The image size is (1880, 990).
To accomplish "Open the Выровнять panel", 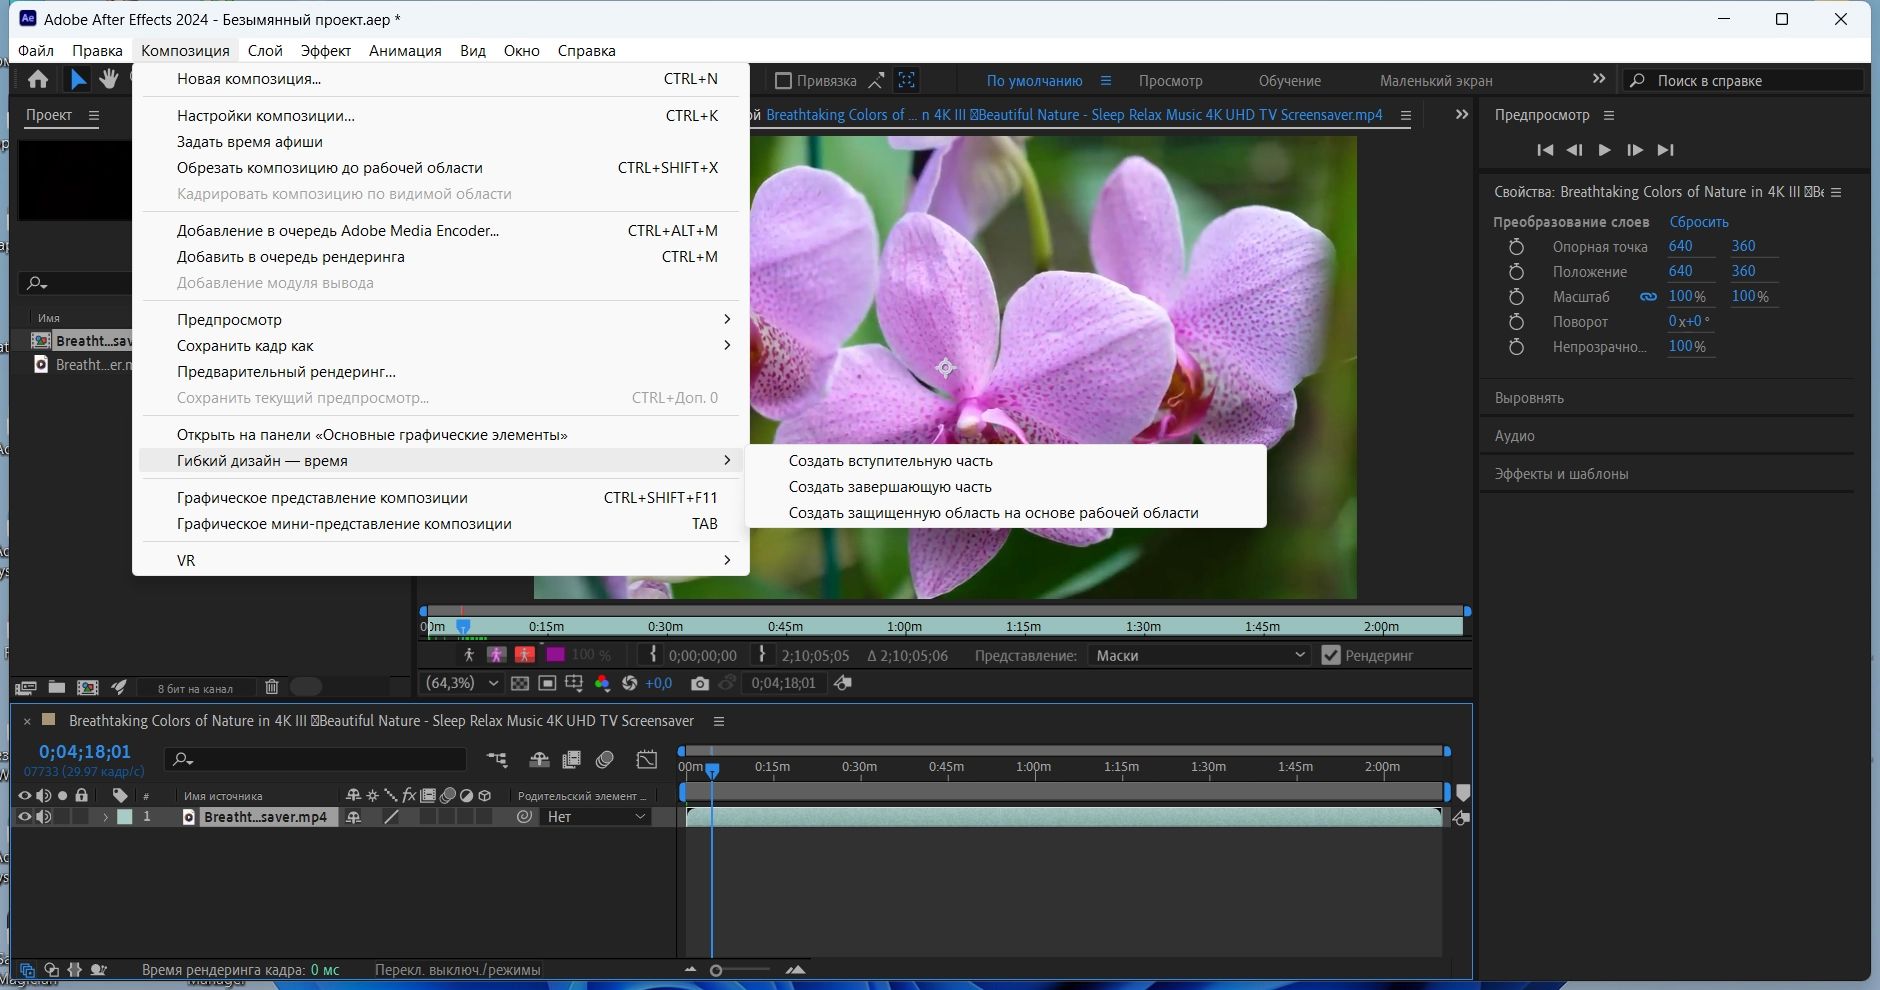I will coord(1527,397).
